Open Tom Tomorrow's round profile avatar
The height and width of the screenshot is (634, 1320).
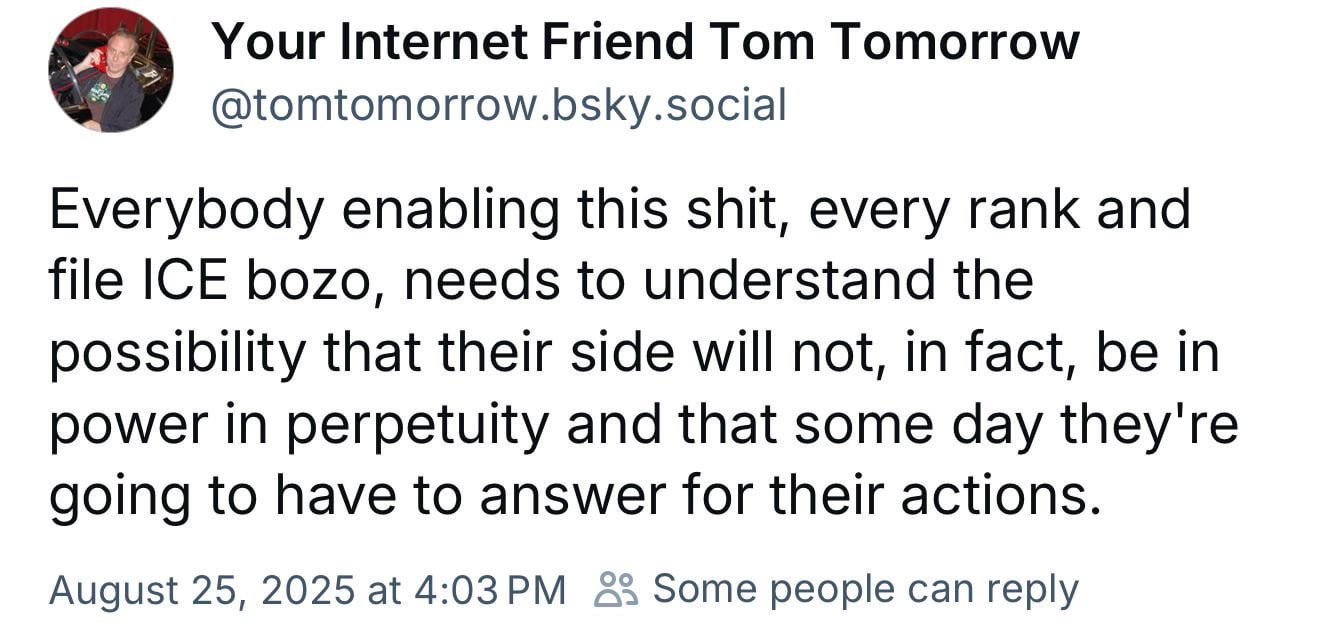pyautogui.click(x=111, y=70)
